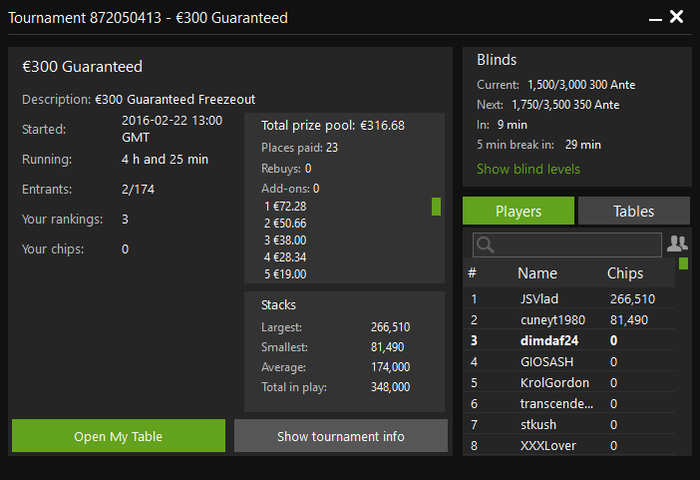Switch to the Players tab
This screenshot has height=480, width=700.
pos(518,211)
